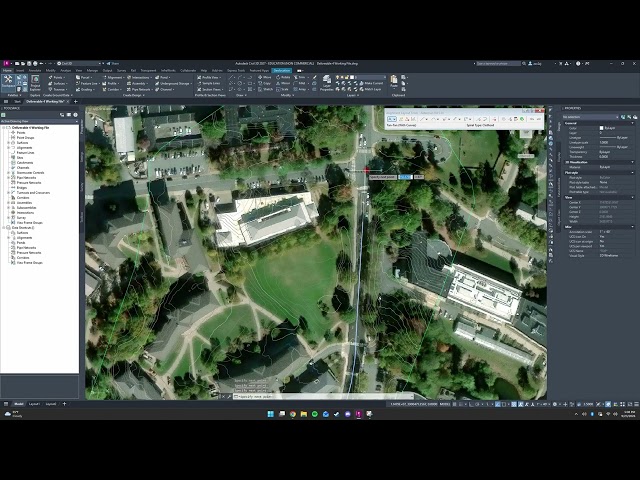640x480 pixels.
Task: Expand the Turnouts and Crossovers node
Action: 8,192
